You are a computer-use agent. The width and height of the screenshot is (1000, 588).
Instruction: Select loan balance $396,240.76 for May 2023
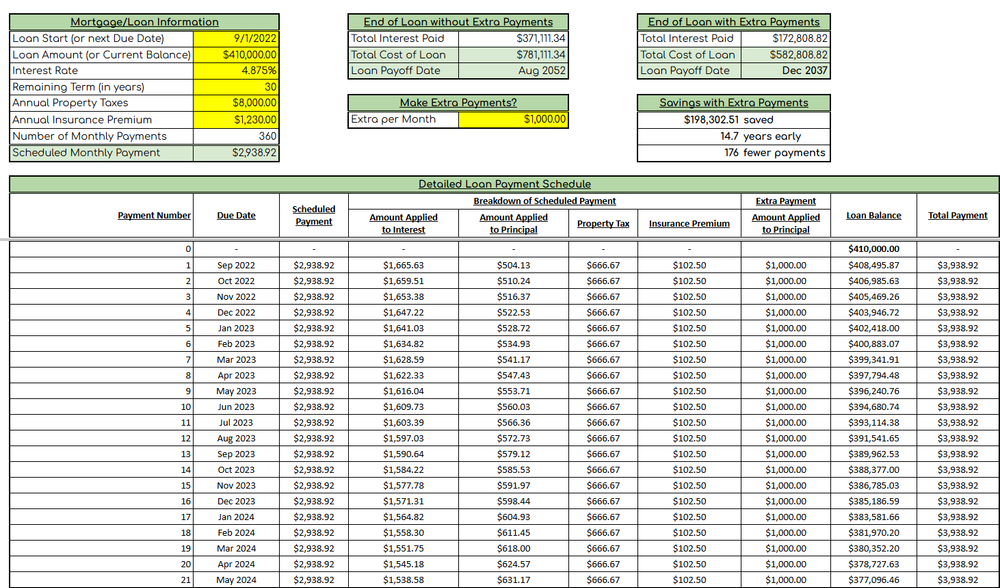874,391
